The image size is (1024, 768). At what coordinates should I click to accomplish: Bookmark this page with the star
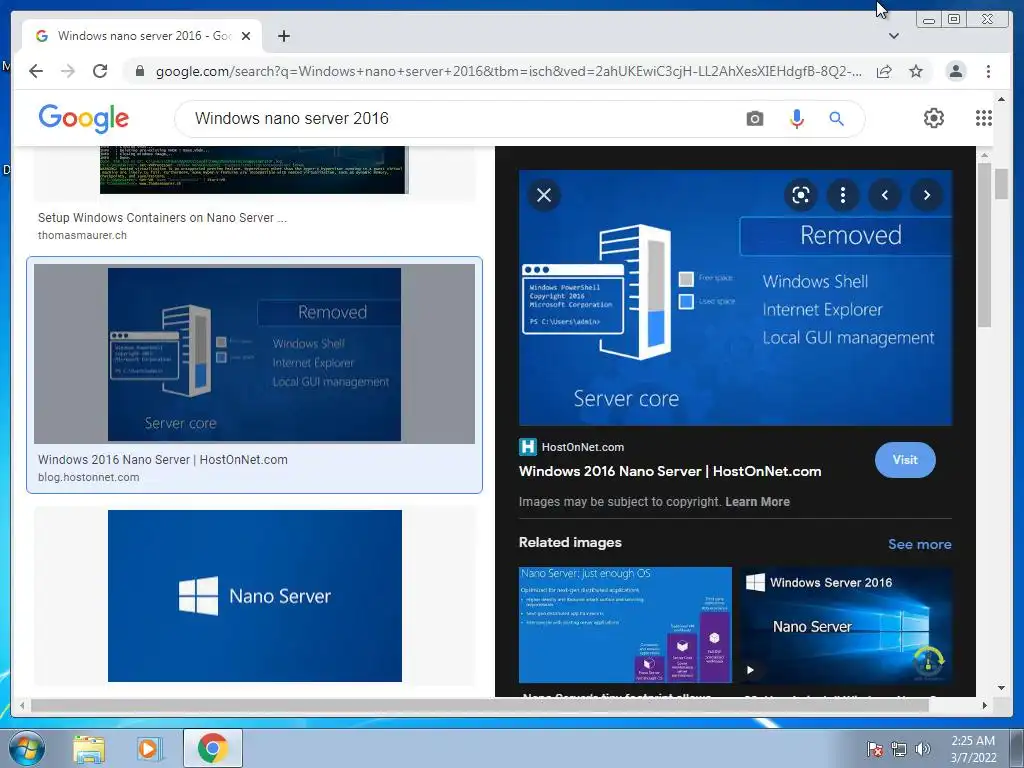click(916, 71)
